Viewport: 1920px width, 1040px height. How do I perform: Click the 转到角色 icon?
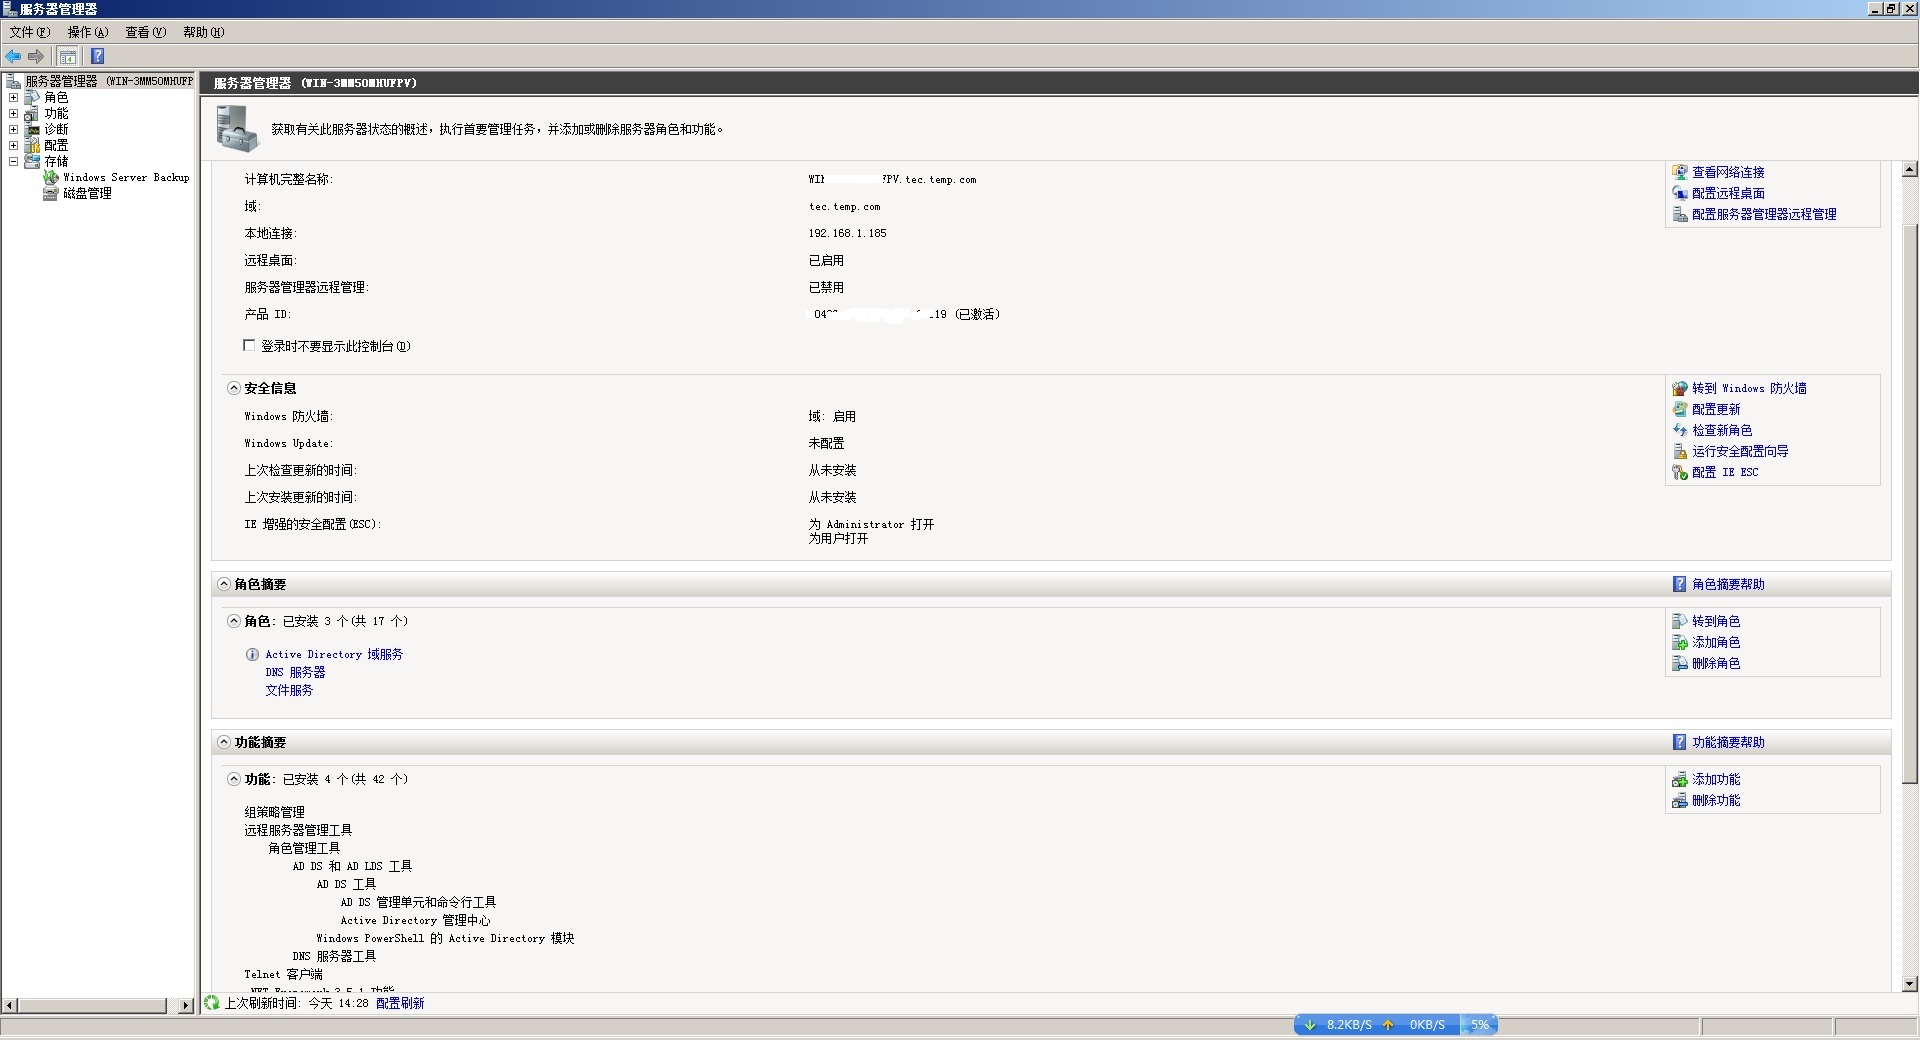[x=1680, y=621]
